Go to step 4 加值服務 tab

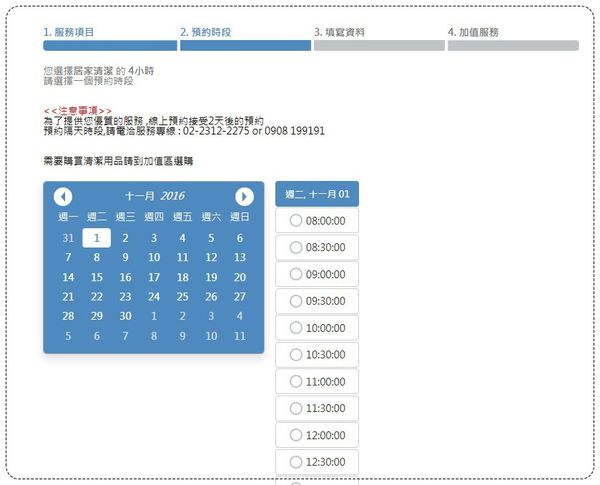tap(473, 32)
